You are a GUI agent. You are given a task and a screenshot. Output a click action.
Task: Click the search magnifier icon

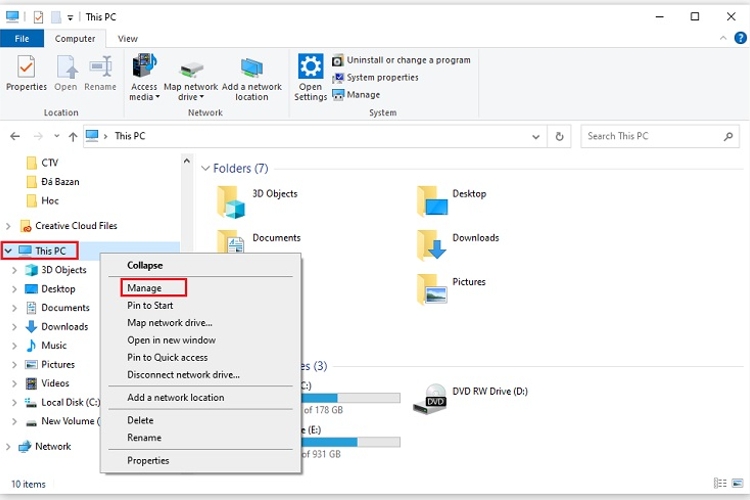coord(728,136)
